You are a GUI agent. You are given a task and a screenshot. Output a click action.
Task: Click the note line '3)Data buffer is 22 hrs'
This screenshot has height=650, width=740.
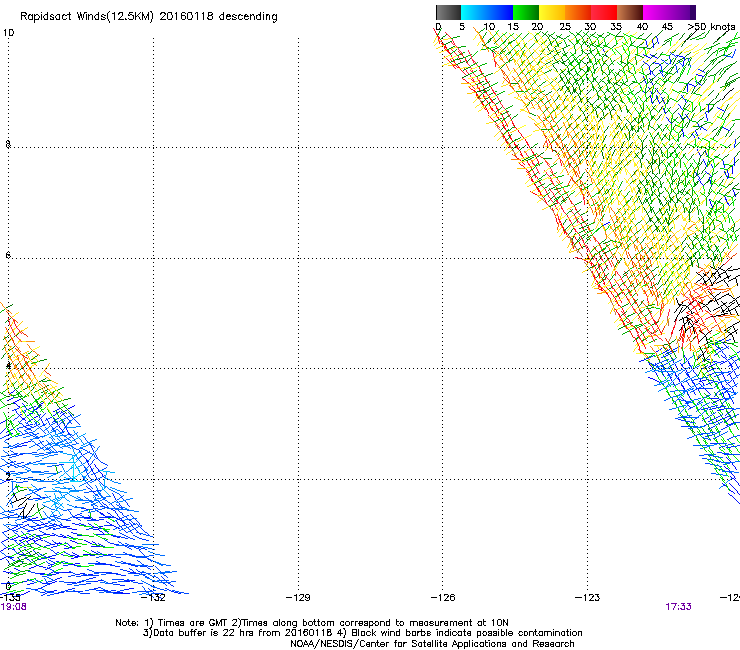tap(362, 633)
